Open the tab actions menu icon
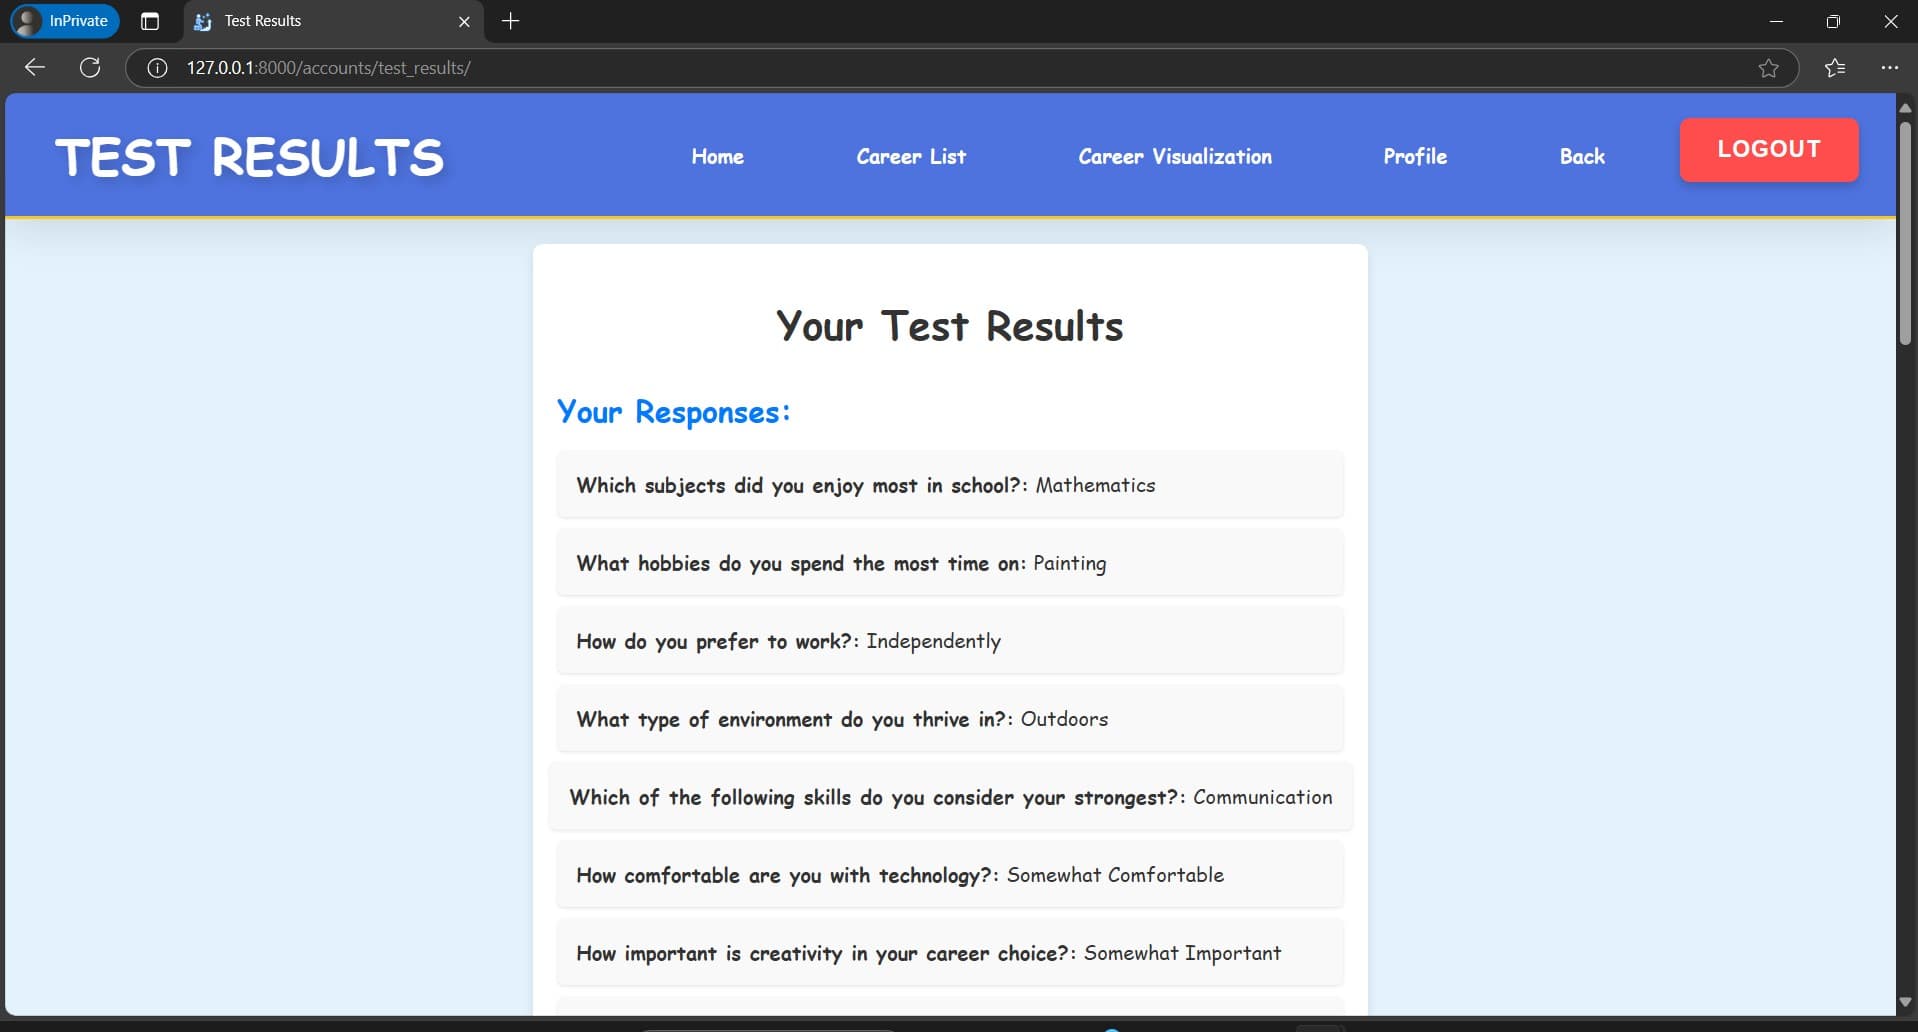Viewport: 1918px width, 1032px height. coord(150,21)
